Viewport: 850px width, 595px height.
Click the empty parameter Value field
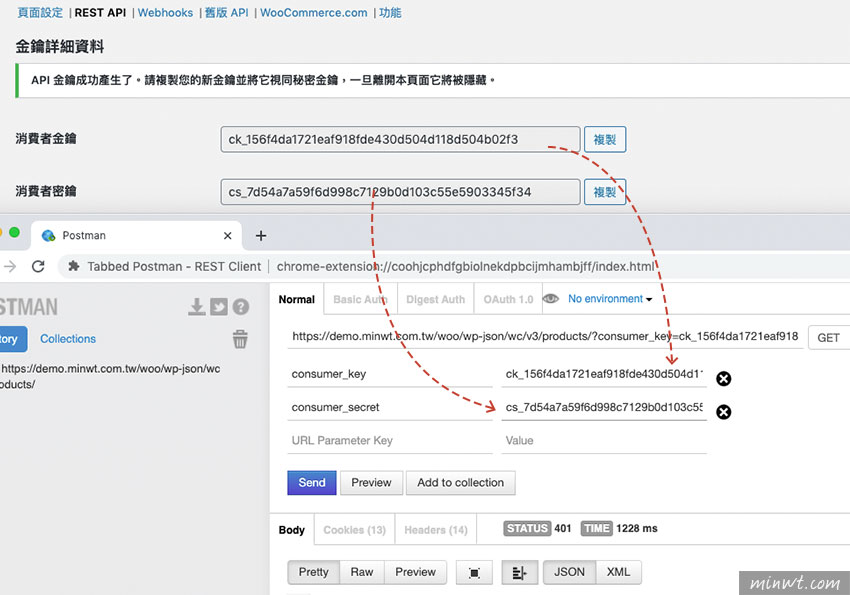click(x=604, y=441)
